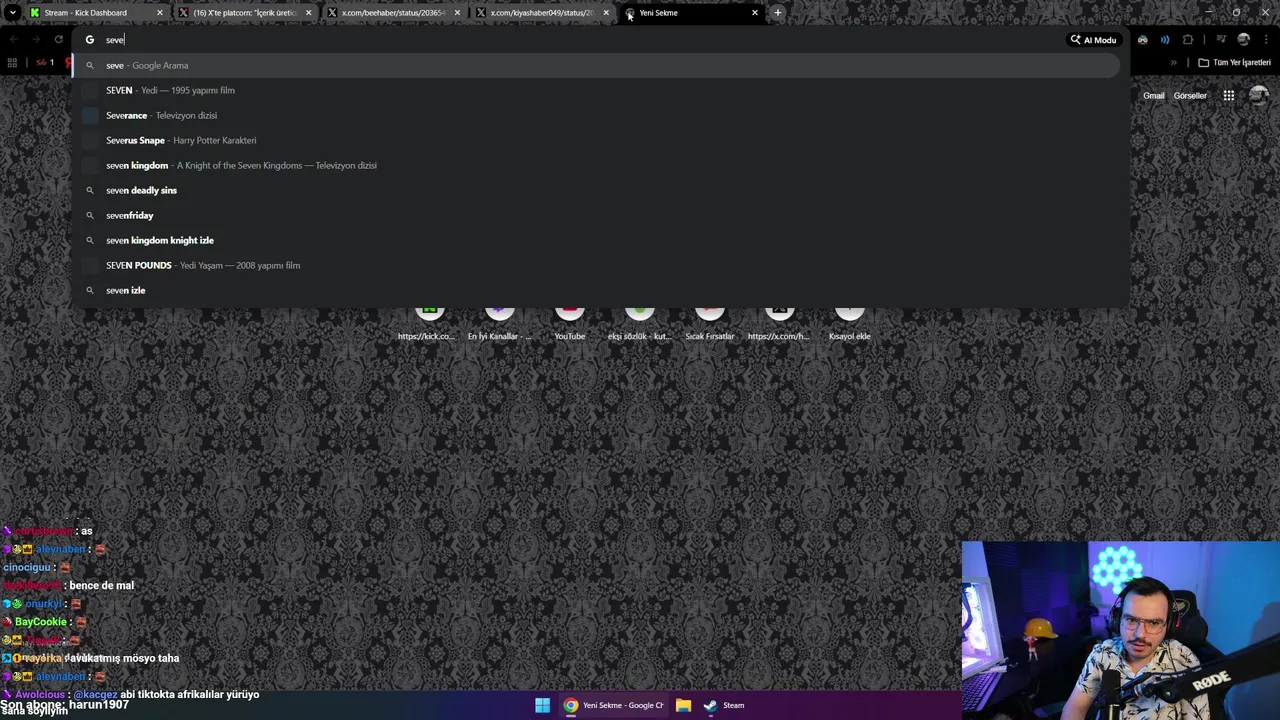Screen dimensions: 1280x720
Task: Select 'Severus Snape' suggestion
Action: coord(596,140)
